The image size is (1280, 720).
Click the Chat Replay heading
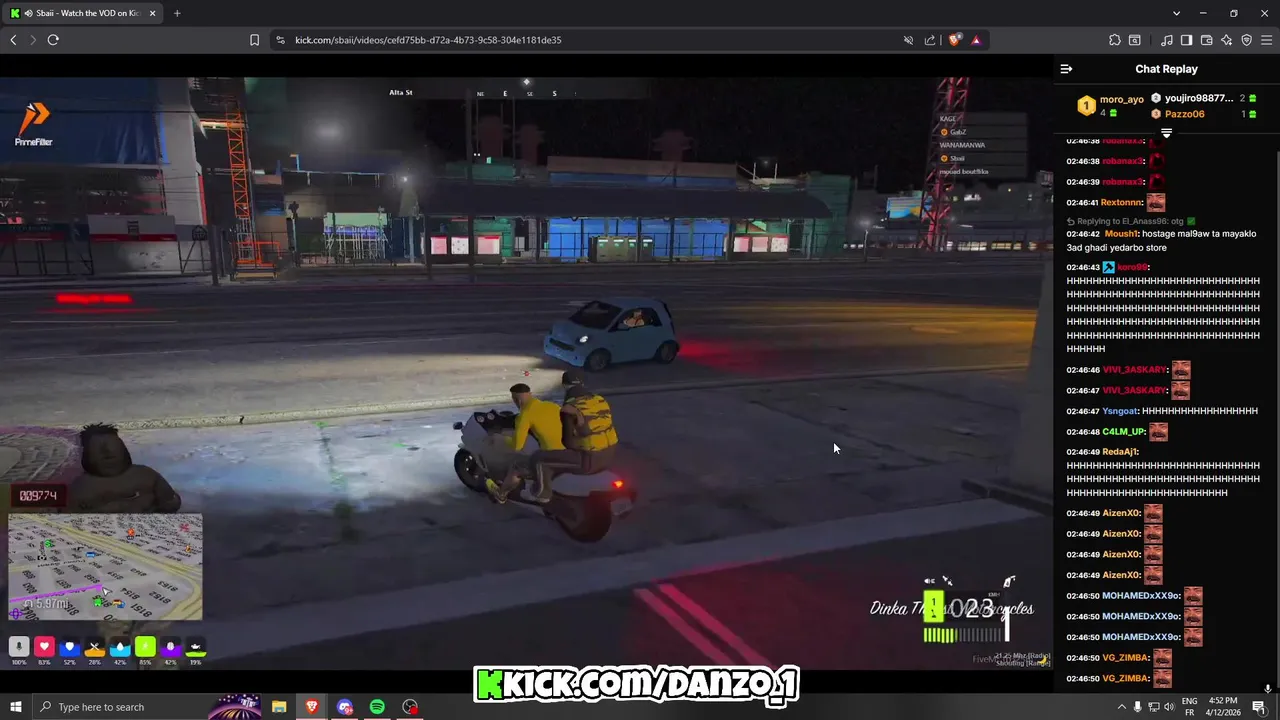[x=1166, y=69]
